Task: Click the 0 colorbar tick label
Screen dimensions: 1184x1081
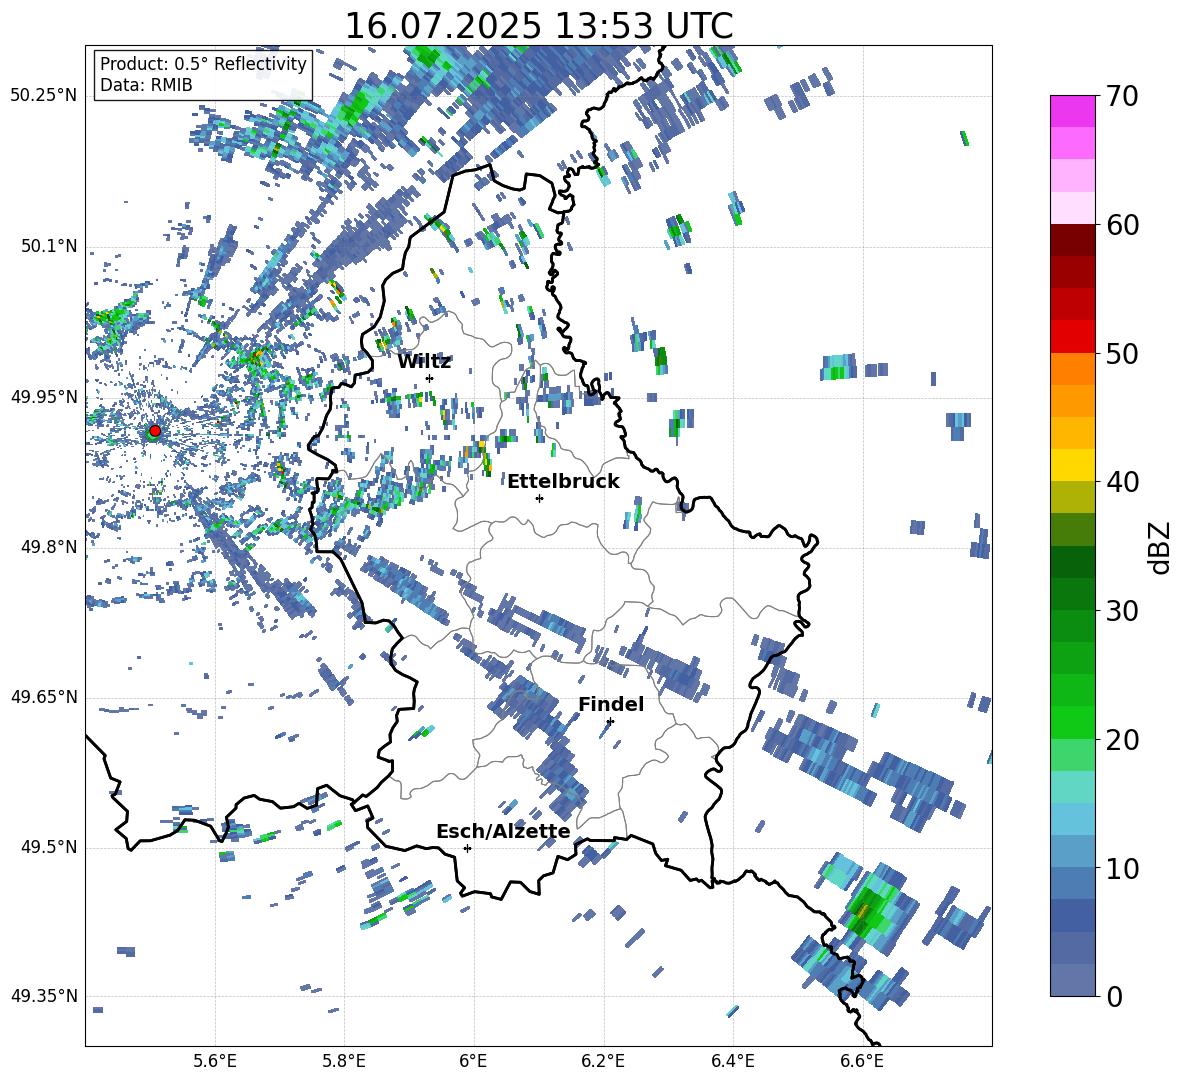Action: click(x=1113, y=996)
